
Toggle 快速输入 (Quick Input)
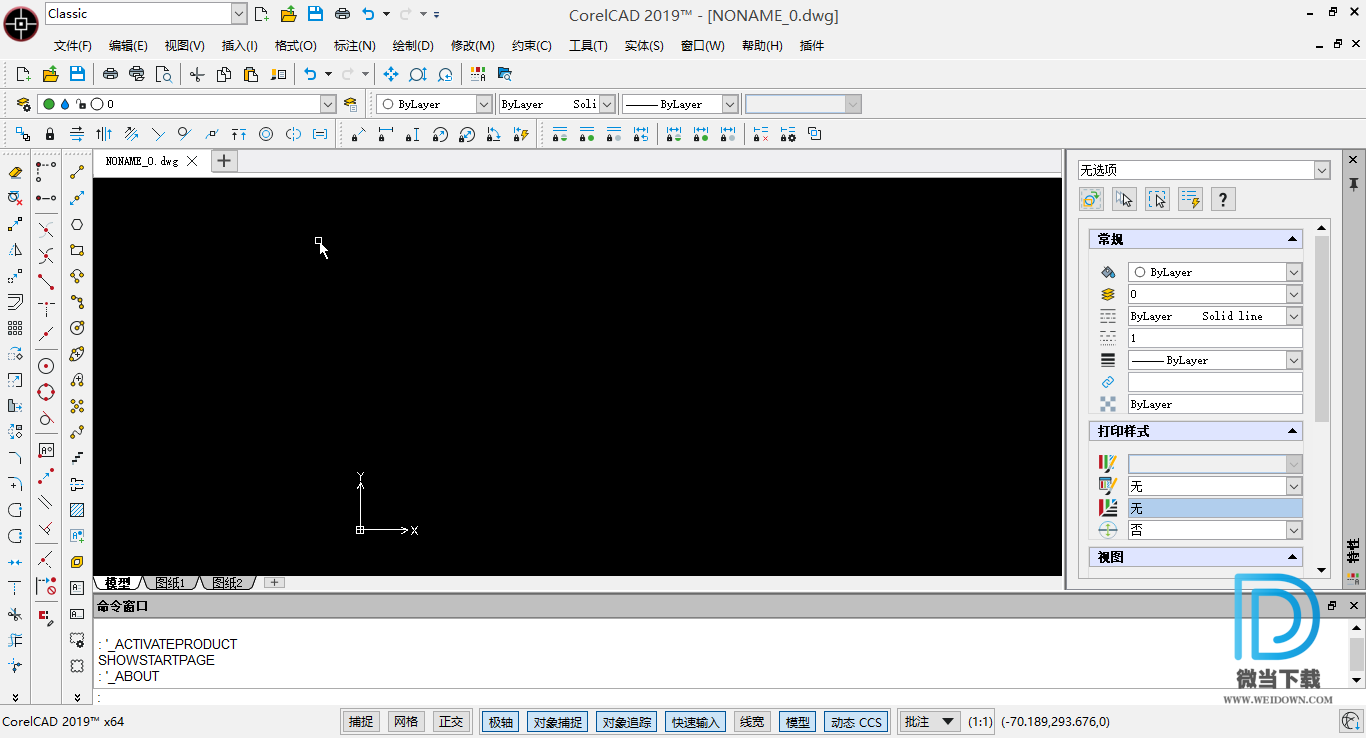[695, 722]
